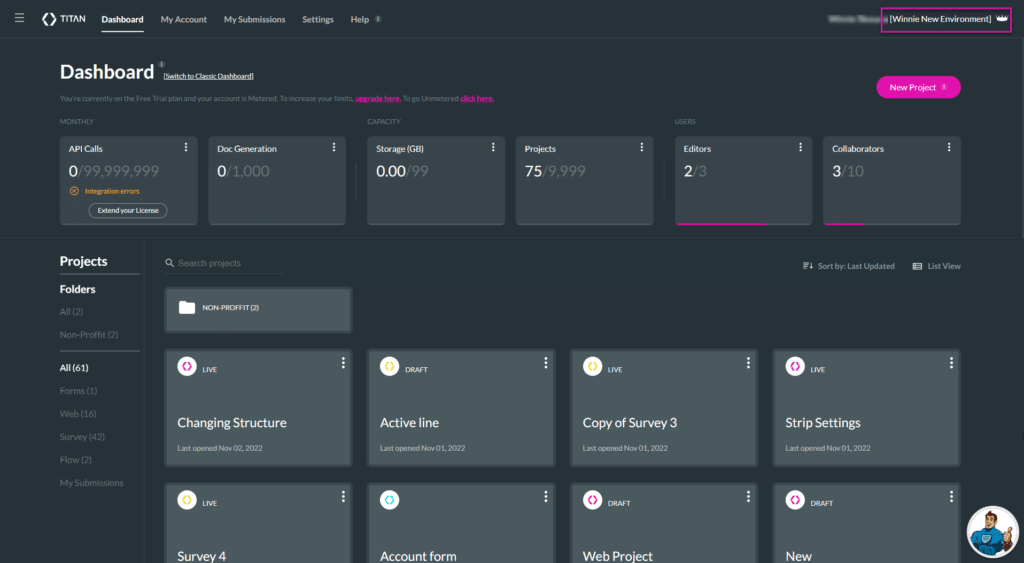Open the Settings menu item
This screenshot has width=1024, height=563.
click(x=318, y=19)
